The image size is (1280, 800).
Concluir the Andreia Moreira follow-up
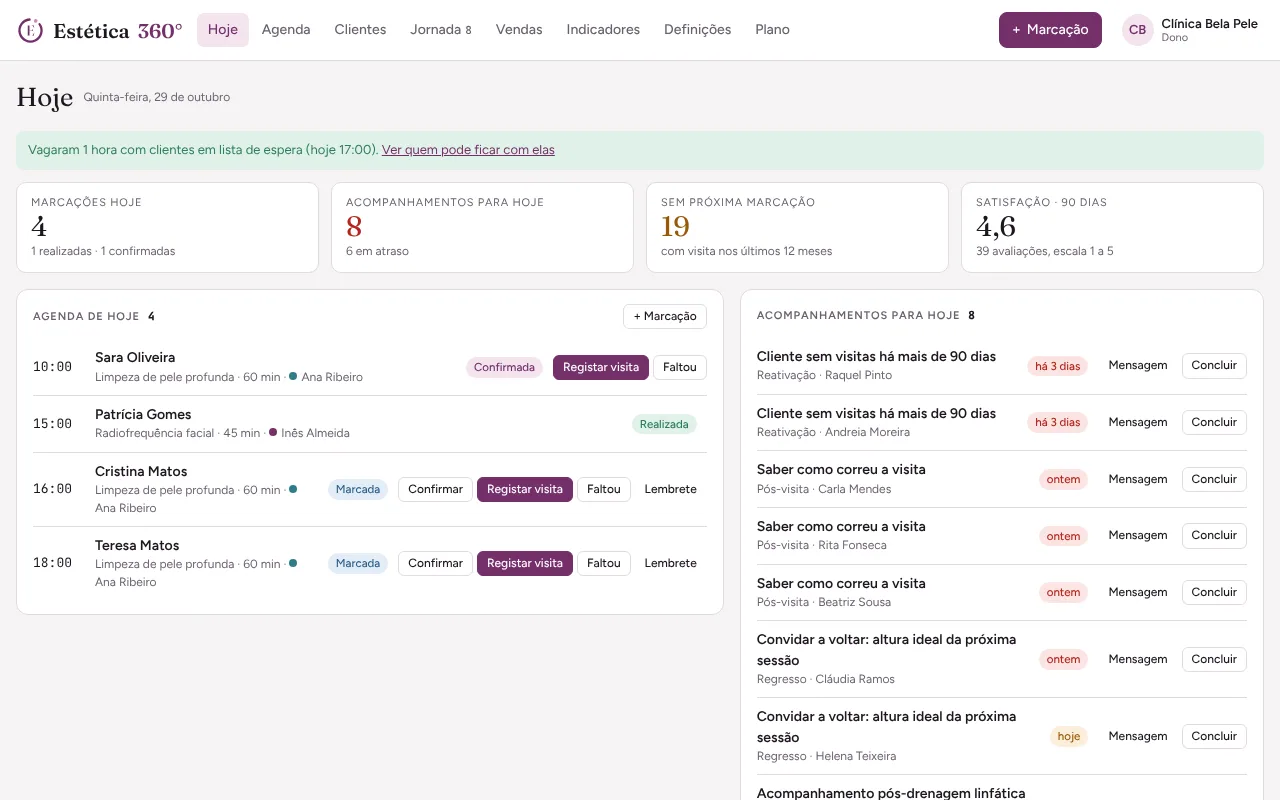coord(1215,422)
